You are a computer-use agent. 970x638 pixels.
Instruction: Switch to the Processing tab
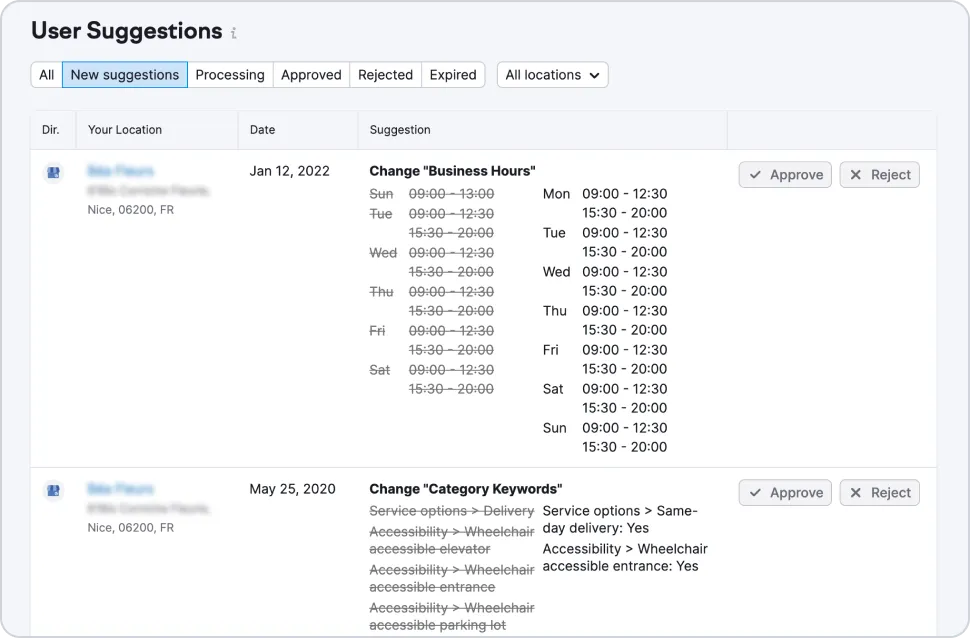[x=230, y=75]
